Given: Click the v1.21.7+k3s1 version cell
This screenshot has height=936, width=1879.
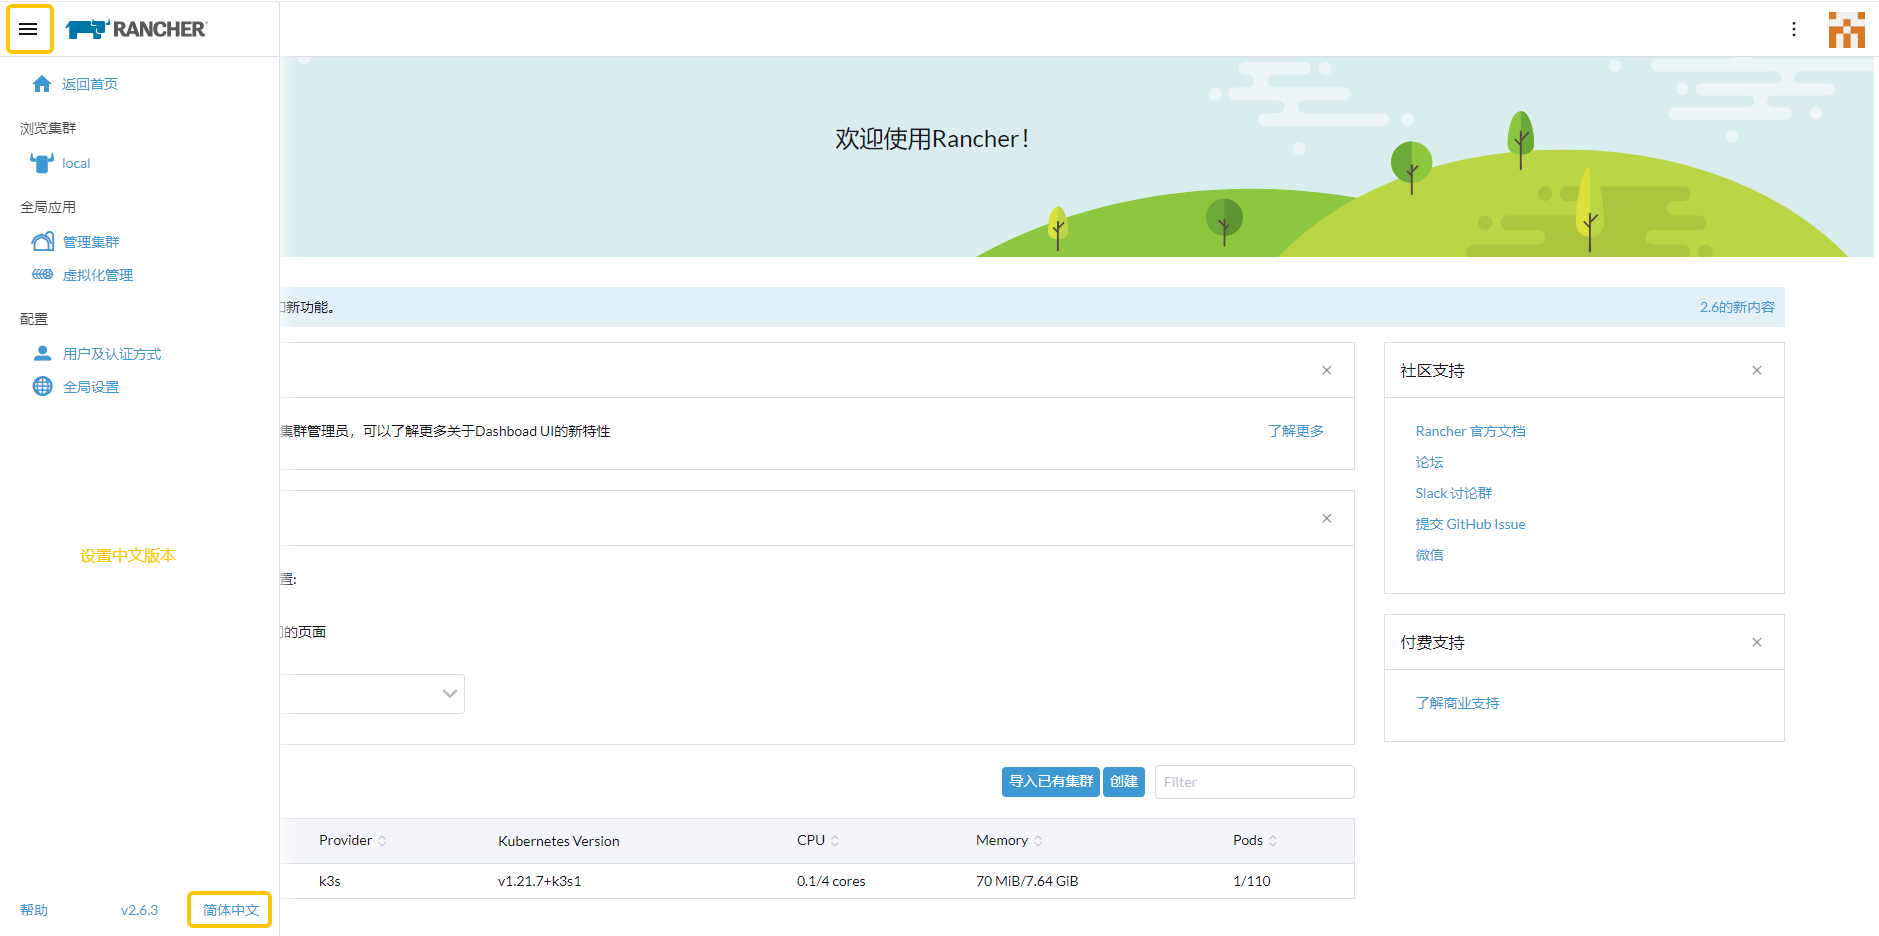Looking at the screenshot, I should pos(539,881).
